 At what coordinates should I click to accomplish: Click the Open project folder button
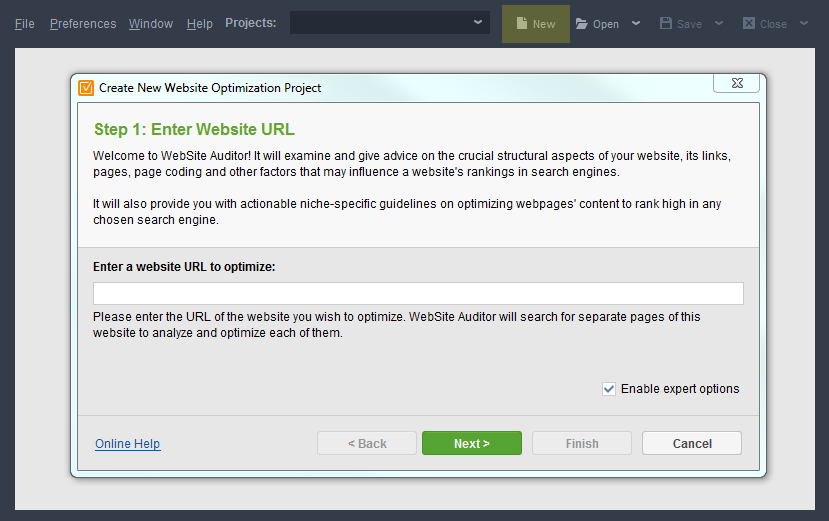[x=597, y=24]
